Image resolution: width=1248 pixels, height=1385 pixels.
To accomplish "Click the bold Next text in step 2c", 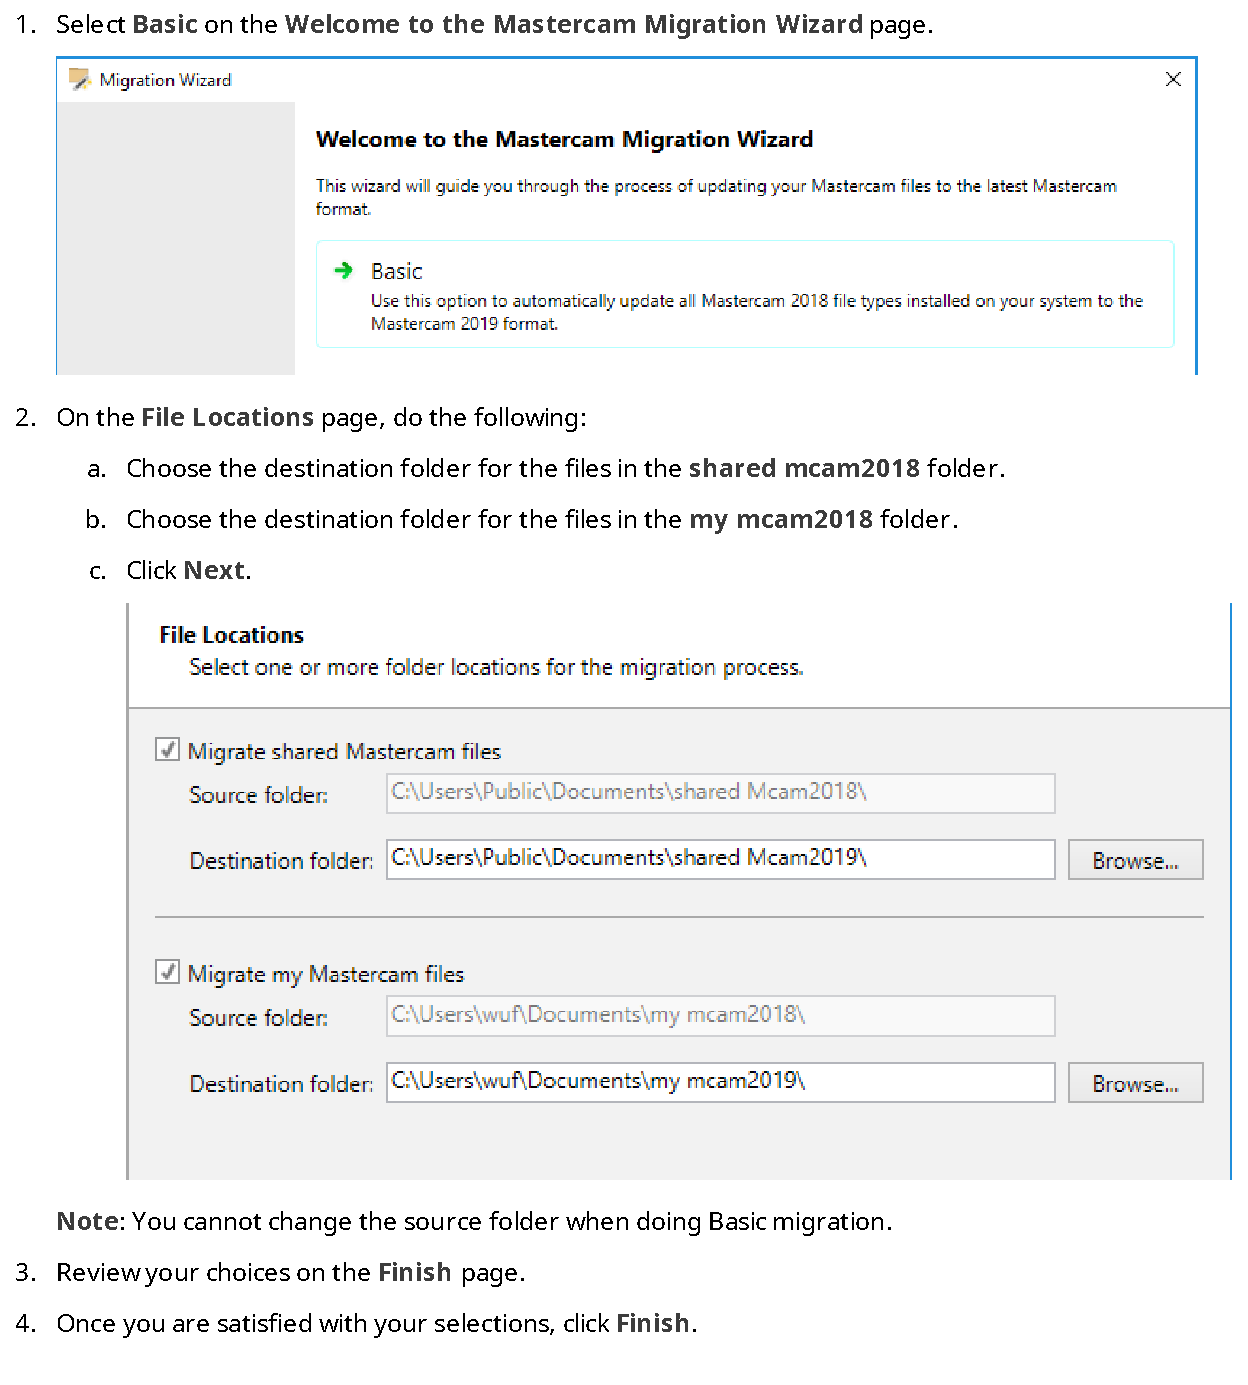I will point(213,570).
